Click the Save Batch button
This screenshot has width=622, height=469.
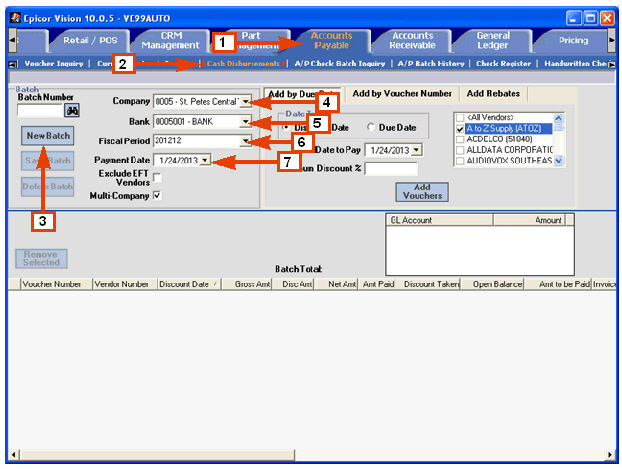click(48, 161)
